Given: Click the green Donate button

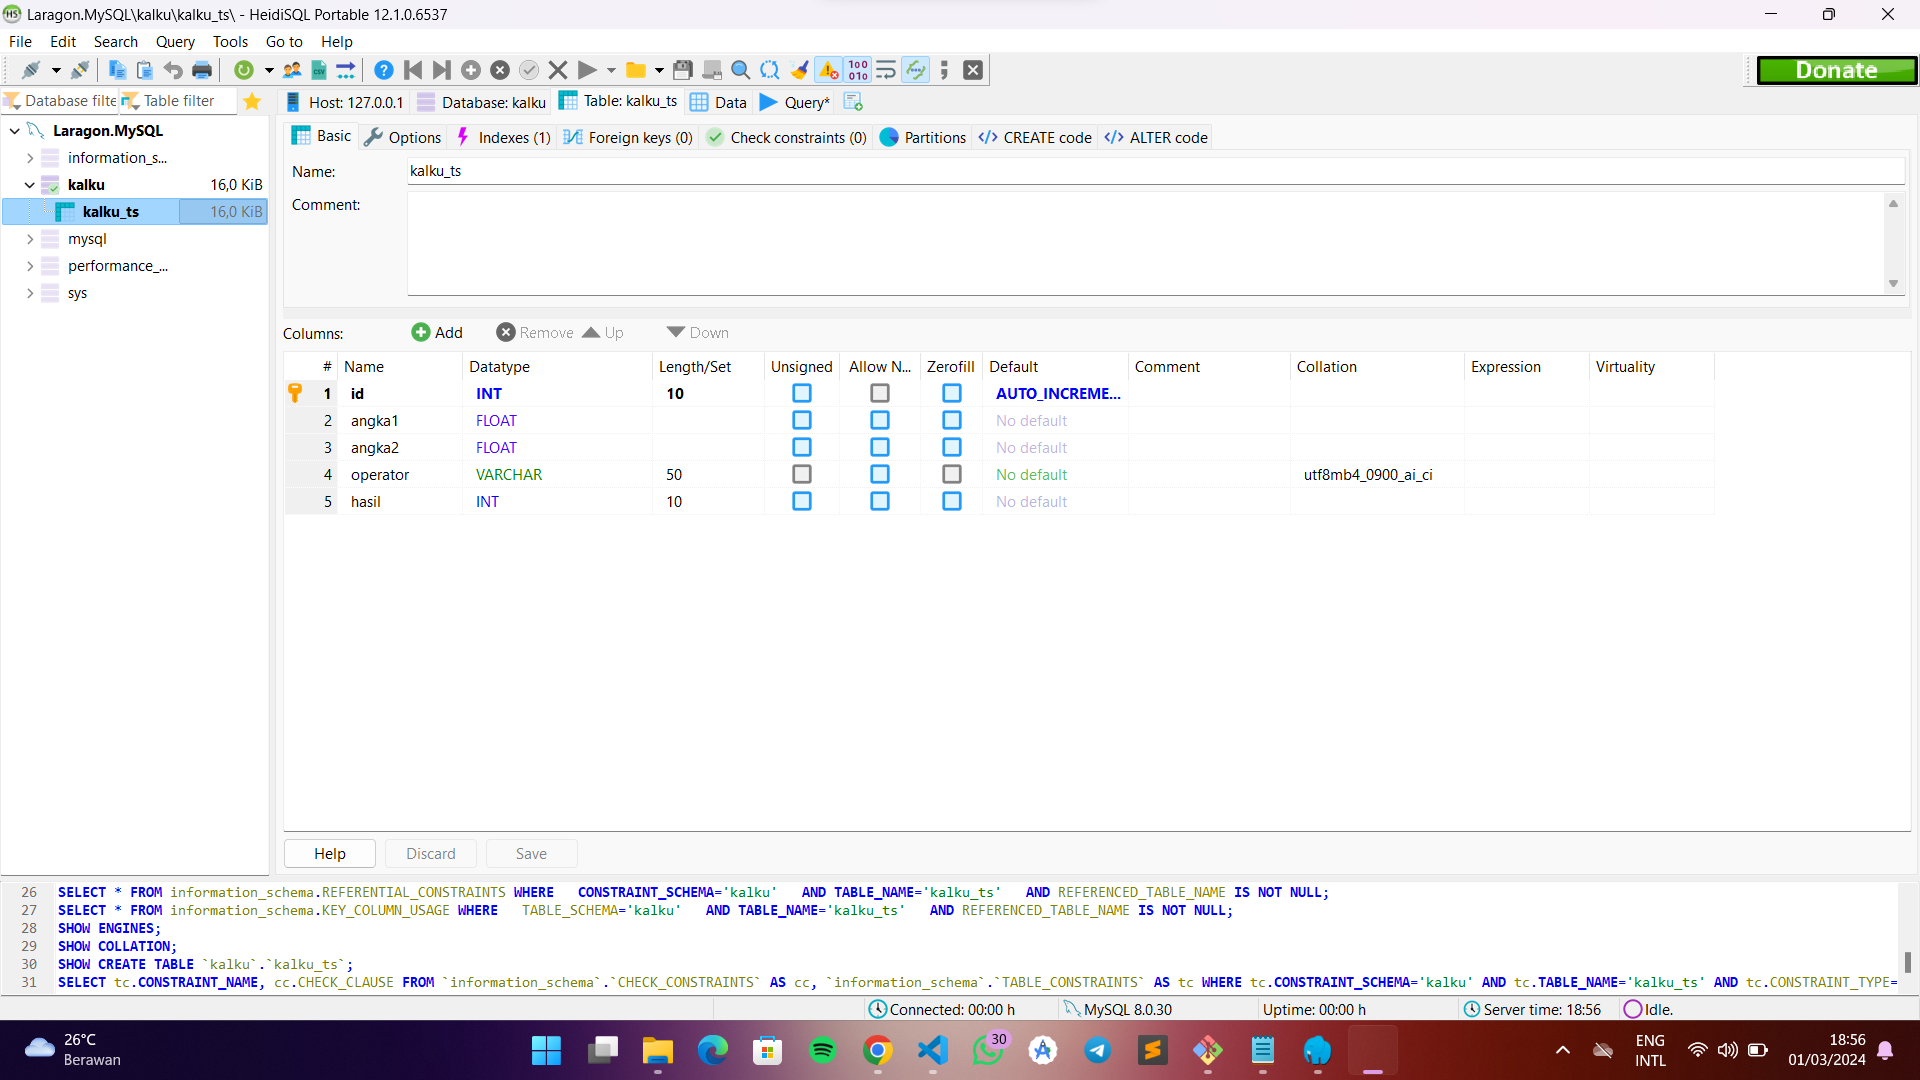Looking at the screenshot, I should coord(1836,70).
